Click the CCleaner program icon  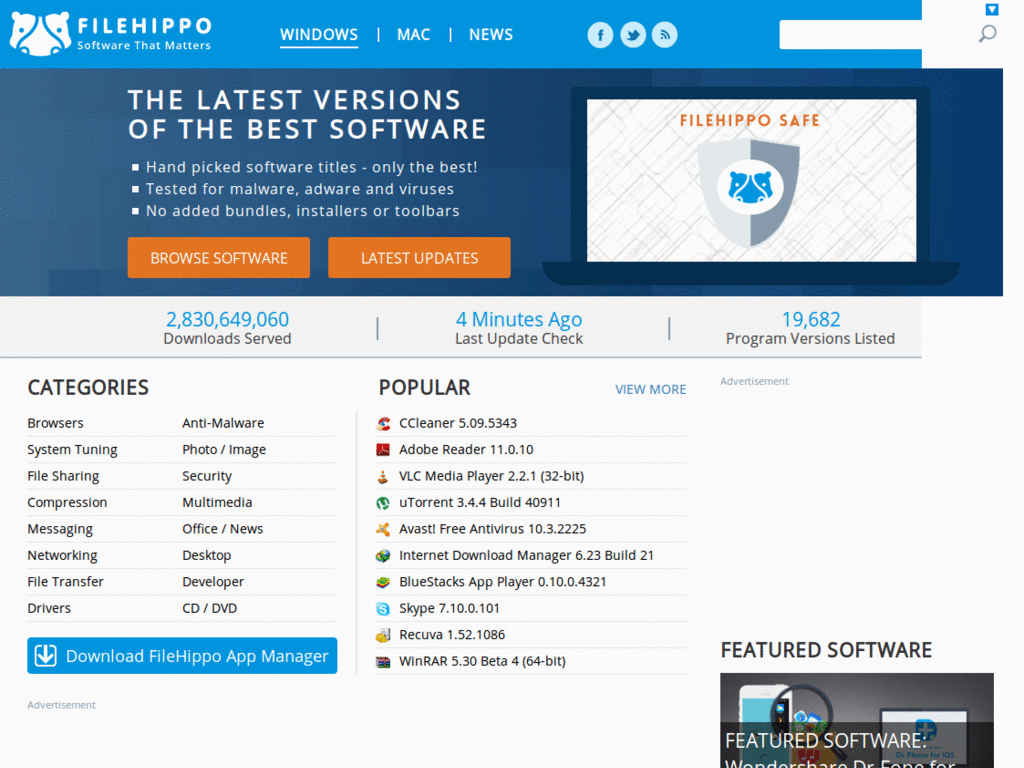tap(383, 423)
